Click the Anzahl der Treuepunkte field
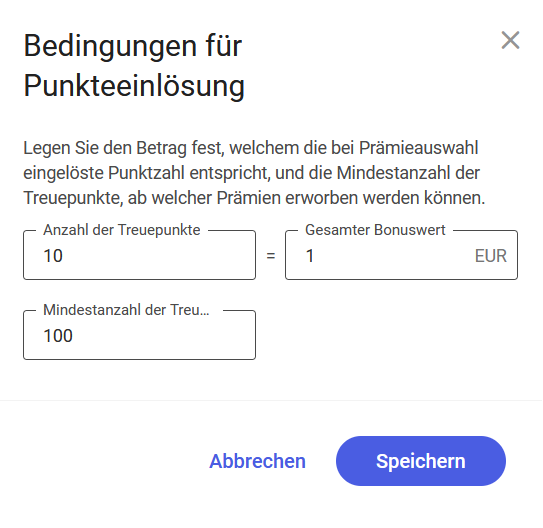This screenshot has height=528, width=543. [140, 255]
